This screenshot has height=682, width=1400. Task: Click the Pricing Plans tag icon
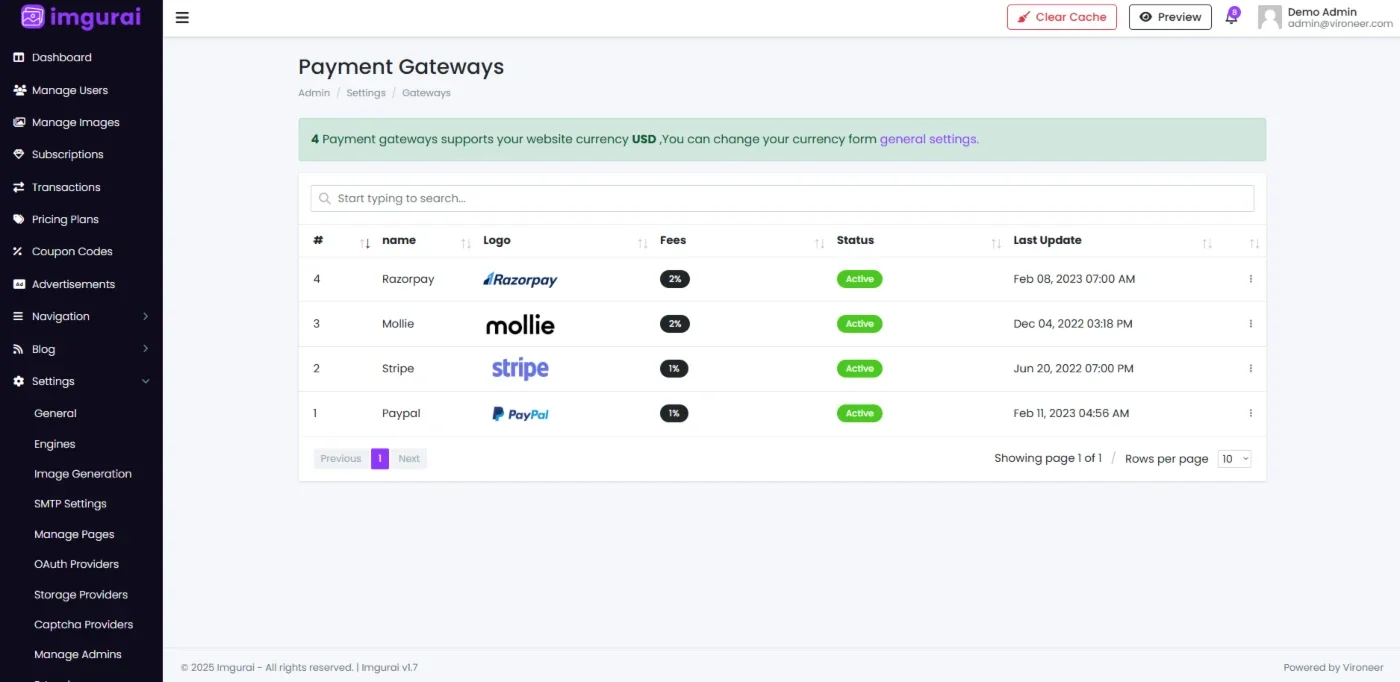tap(18, 219)
